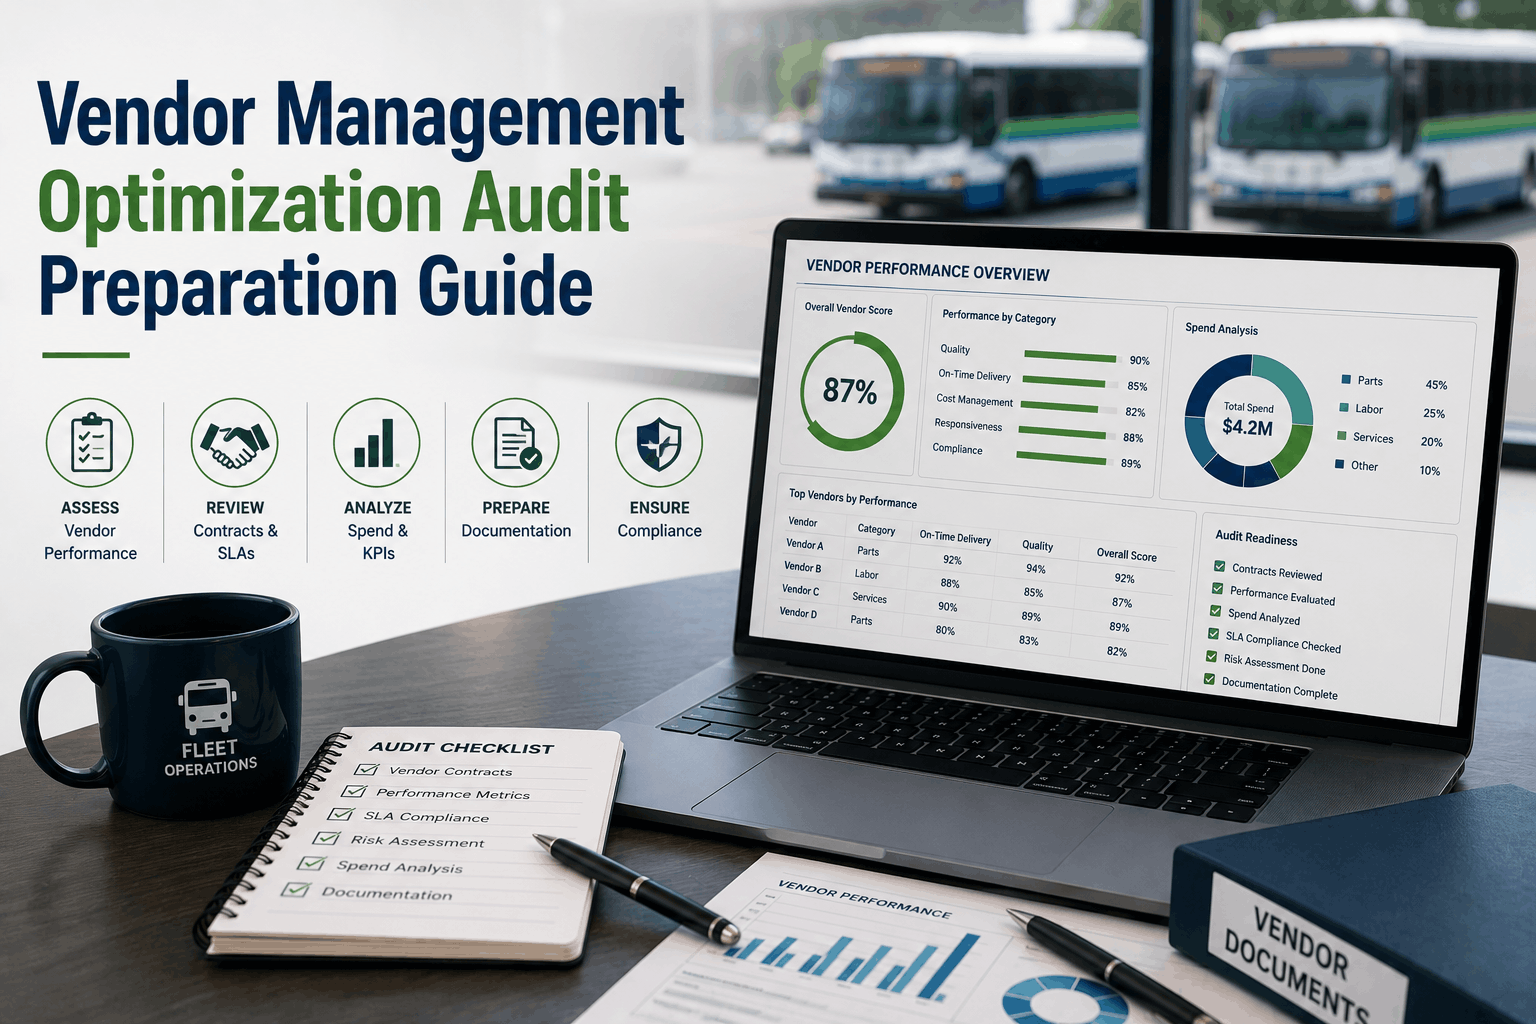
Task: Click the Category column header
Action: click(x=876, y=529)
